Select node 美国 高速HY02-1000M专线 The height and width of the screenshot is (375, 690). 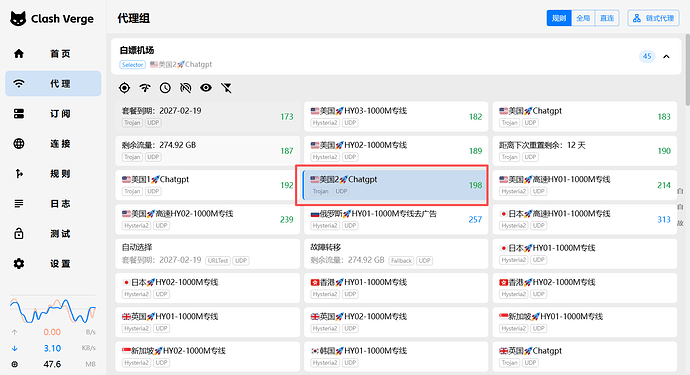(207, 220)
